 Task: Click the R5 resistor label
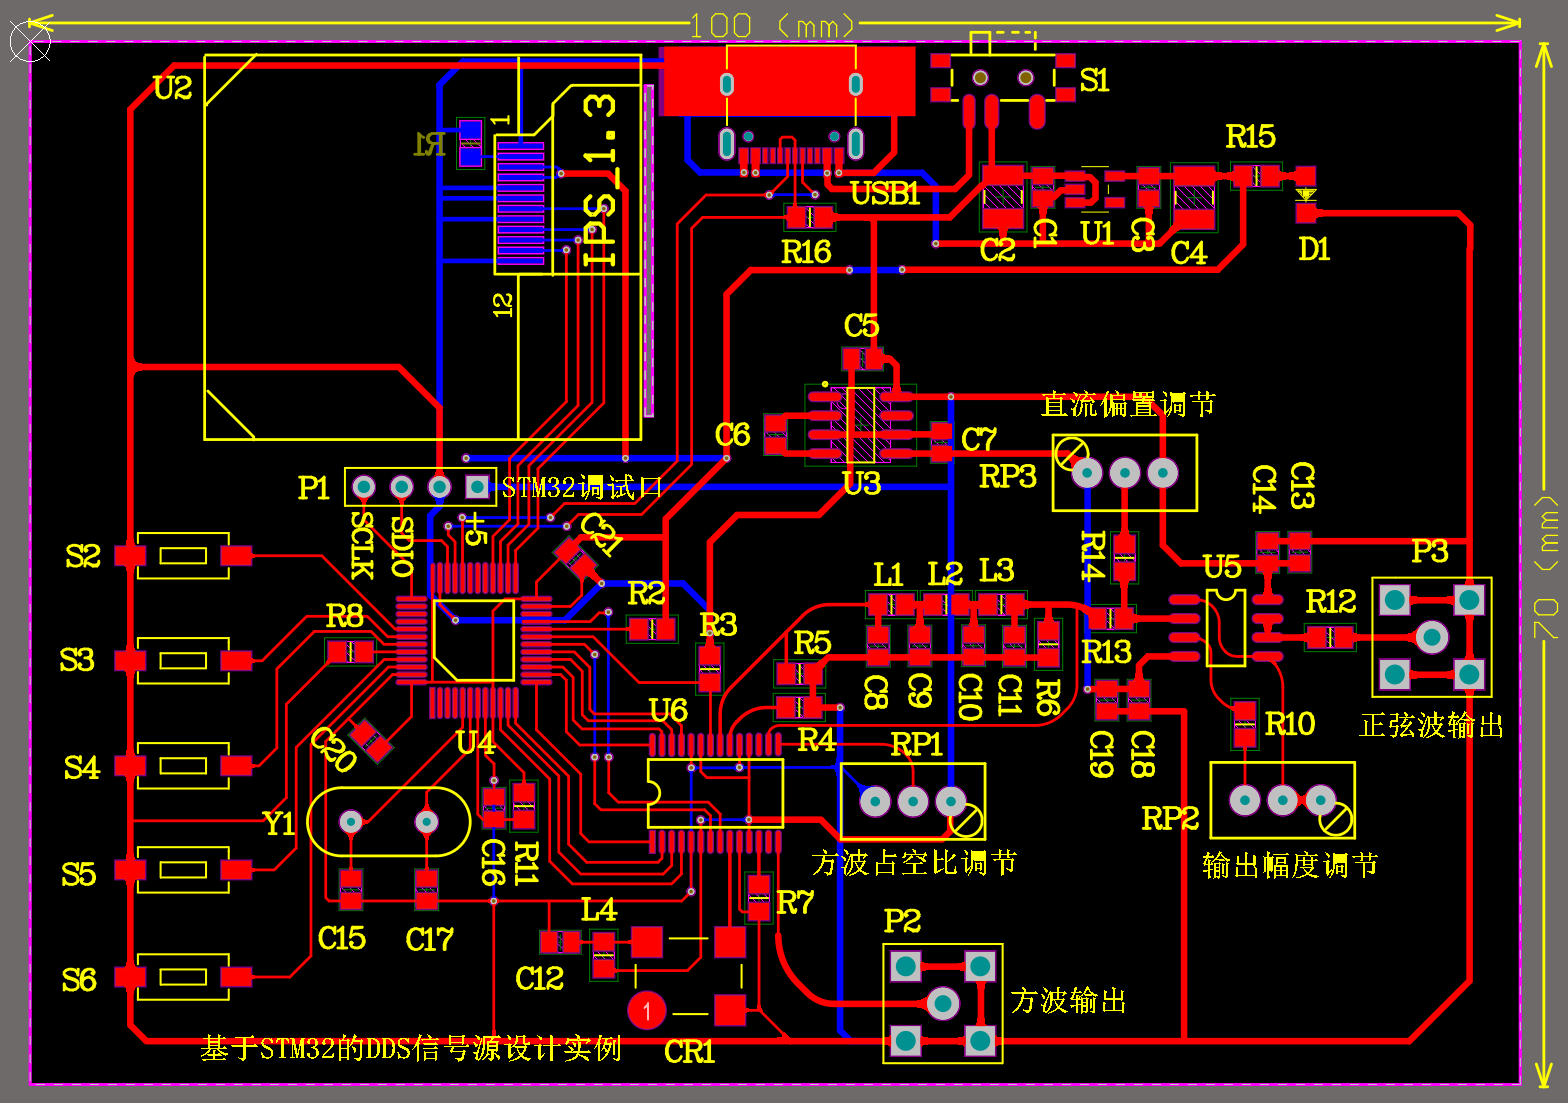812,643
